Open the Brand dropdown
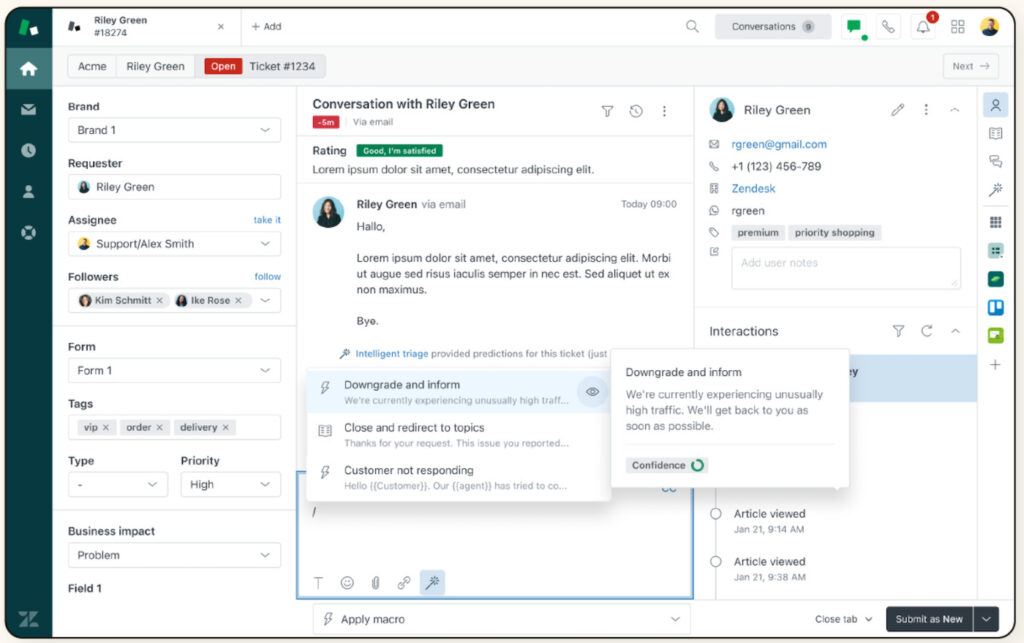 pos(174,130)
